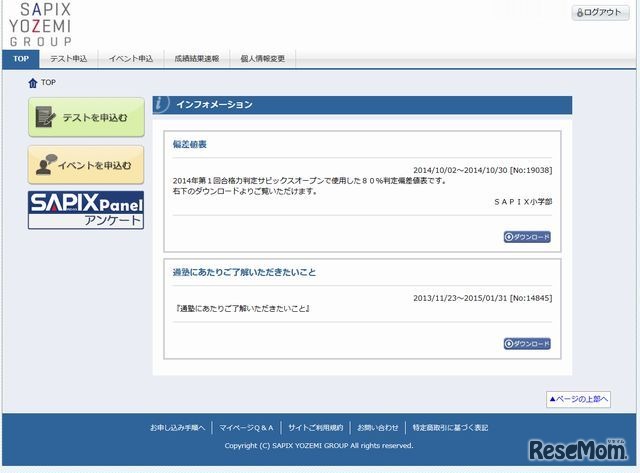Image resolution: width=640 pixels, height=473 pixels.
Task: Click the ページの上部へ link
Action: 578,399
